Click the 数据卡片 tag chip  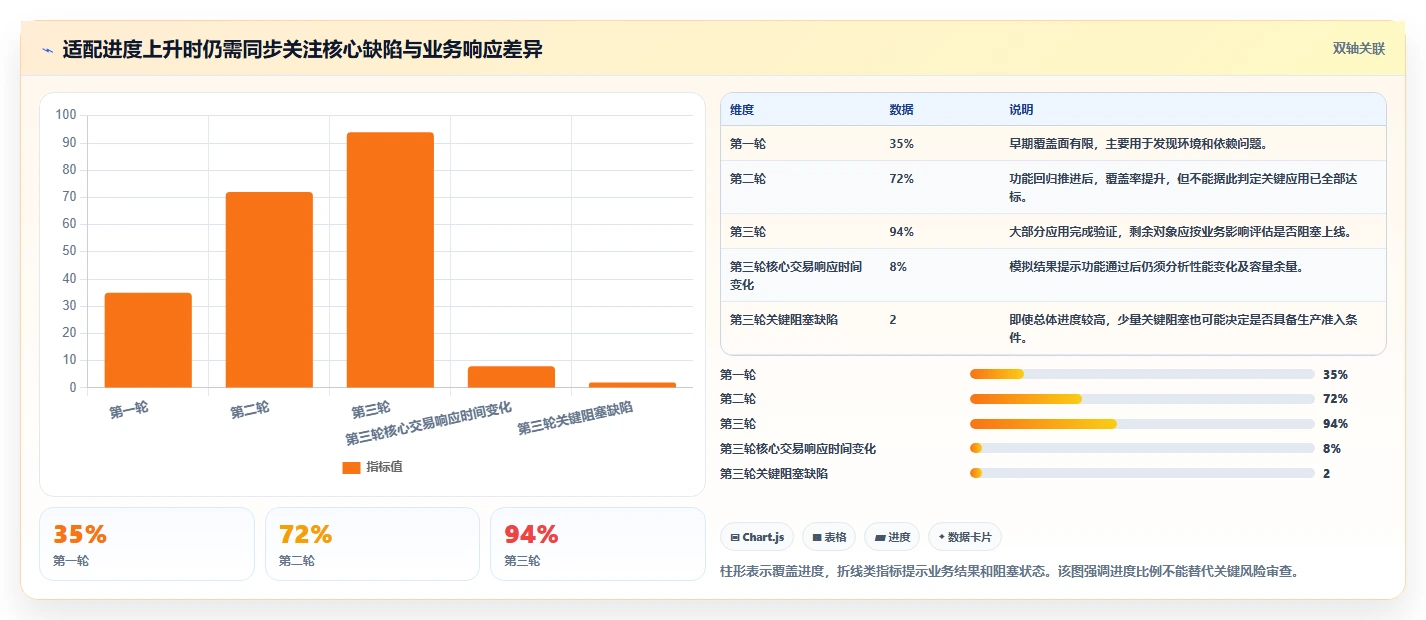pyautogui.click(x=965, y=537)
